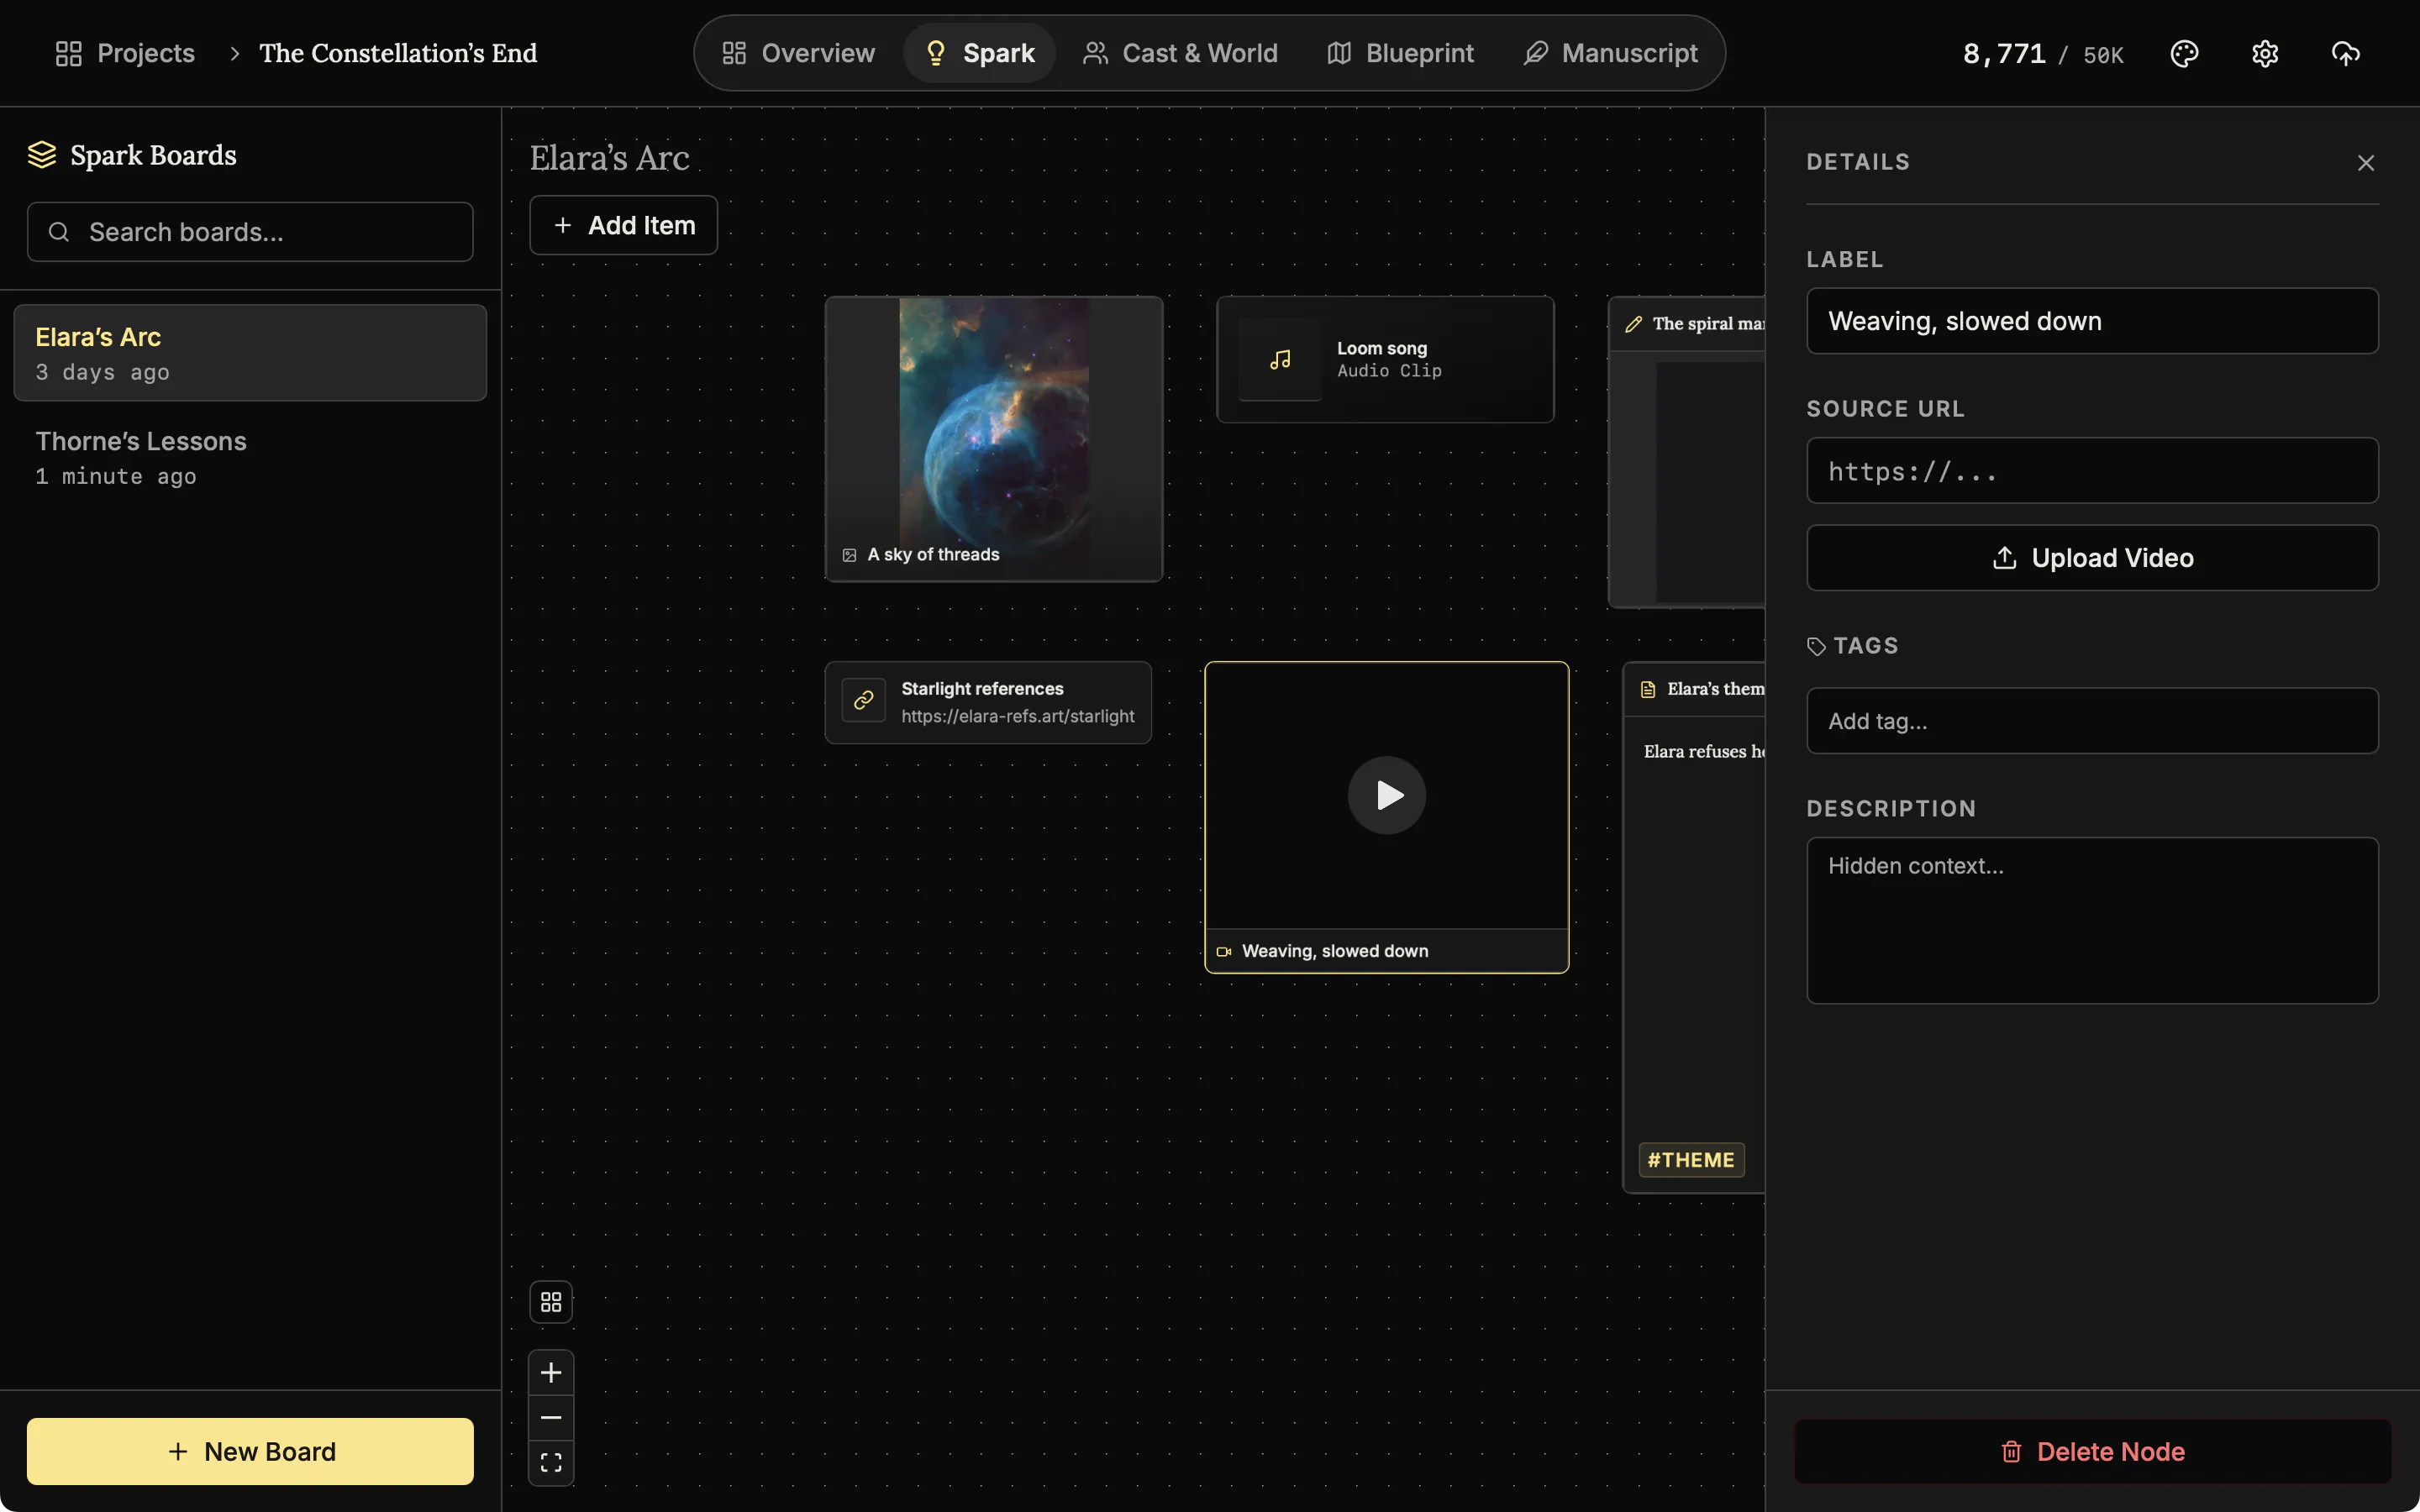This screenshot has width=2420, height=1512.
Task: Click the Source URL input field
Action: [2092, 470]
